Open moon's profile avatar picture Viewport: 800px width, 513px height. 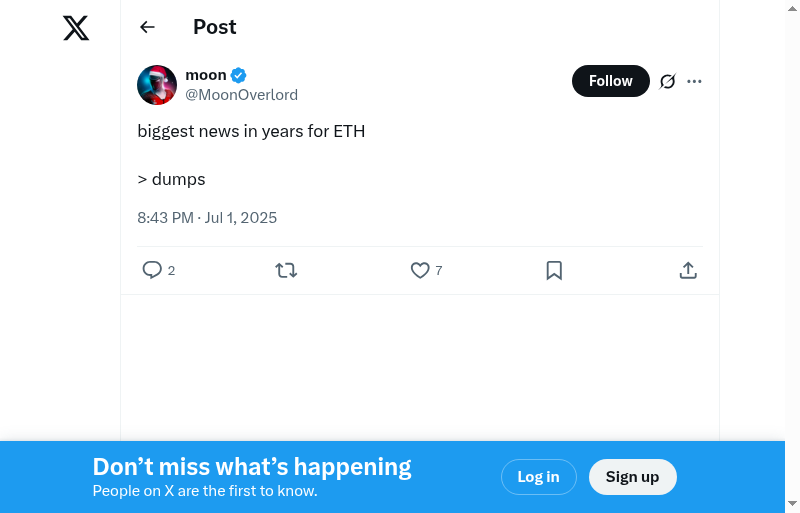(157, 85)
